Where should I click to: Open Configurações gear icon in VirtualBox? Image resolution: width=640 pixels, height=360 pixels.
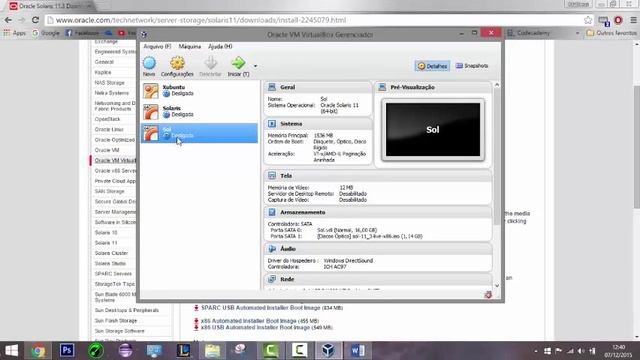tap(177, 63)
